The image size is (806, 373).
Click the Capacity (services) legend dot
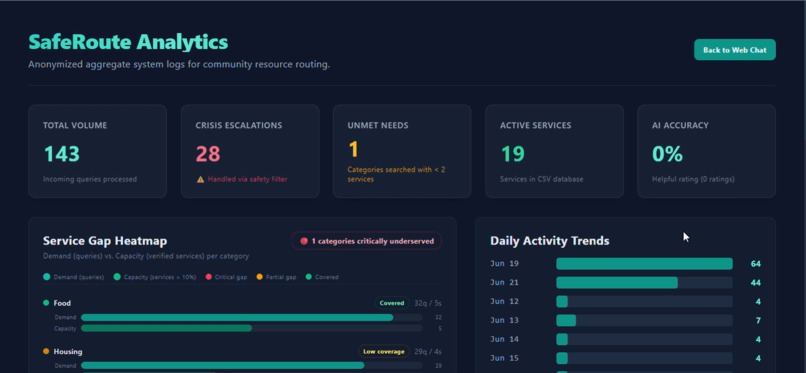coord(117,277)
